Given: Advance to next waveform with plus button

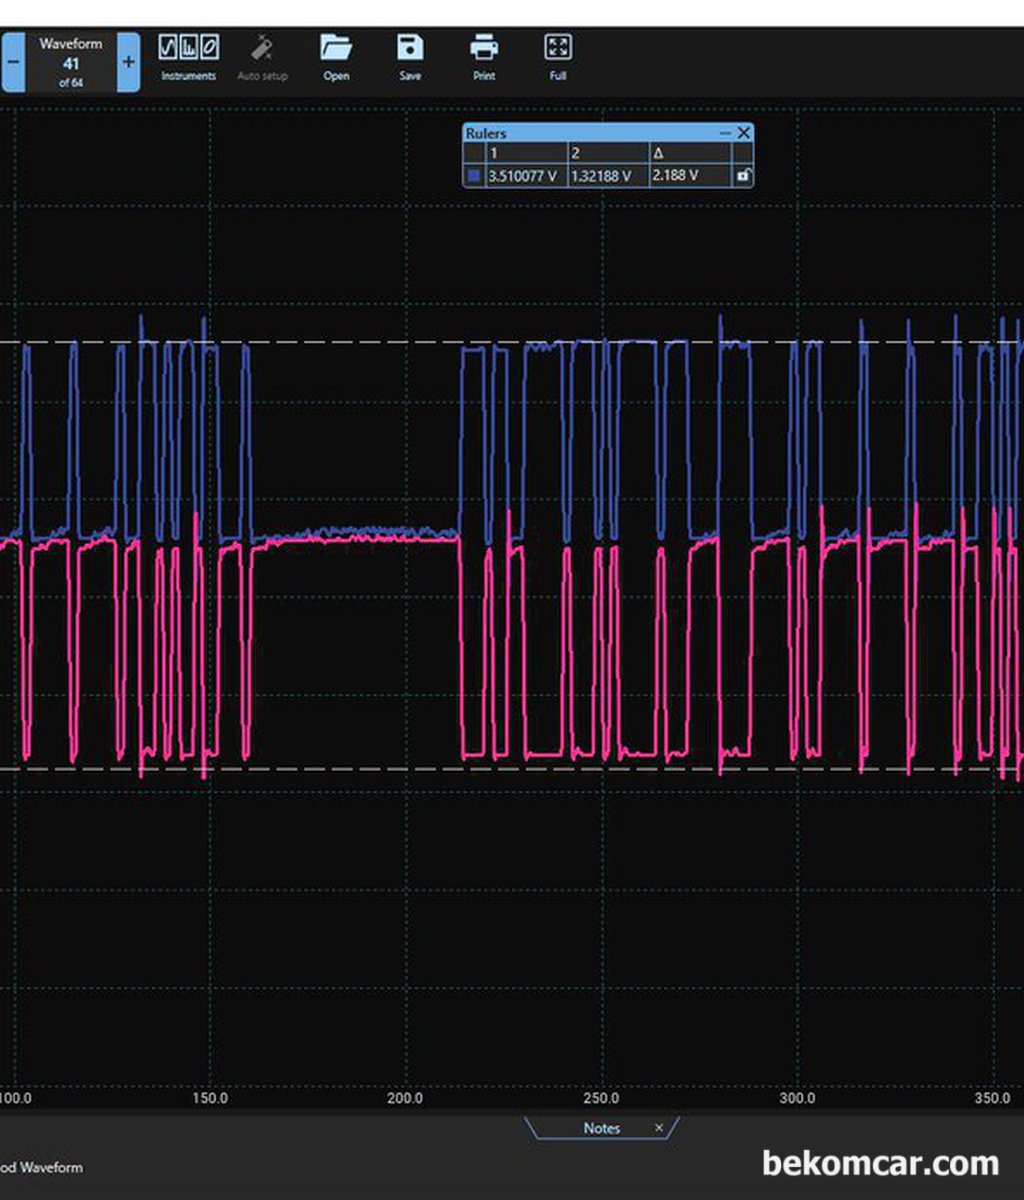Looking at the screenshot, I should click(x=128, y=62).
